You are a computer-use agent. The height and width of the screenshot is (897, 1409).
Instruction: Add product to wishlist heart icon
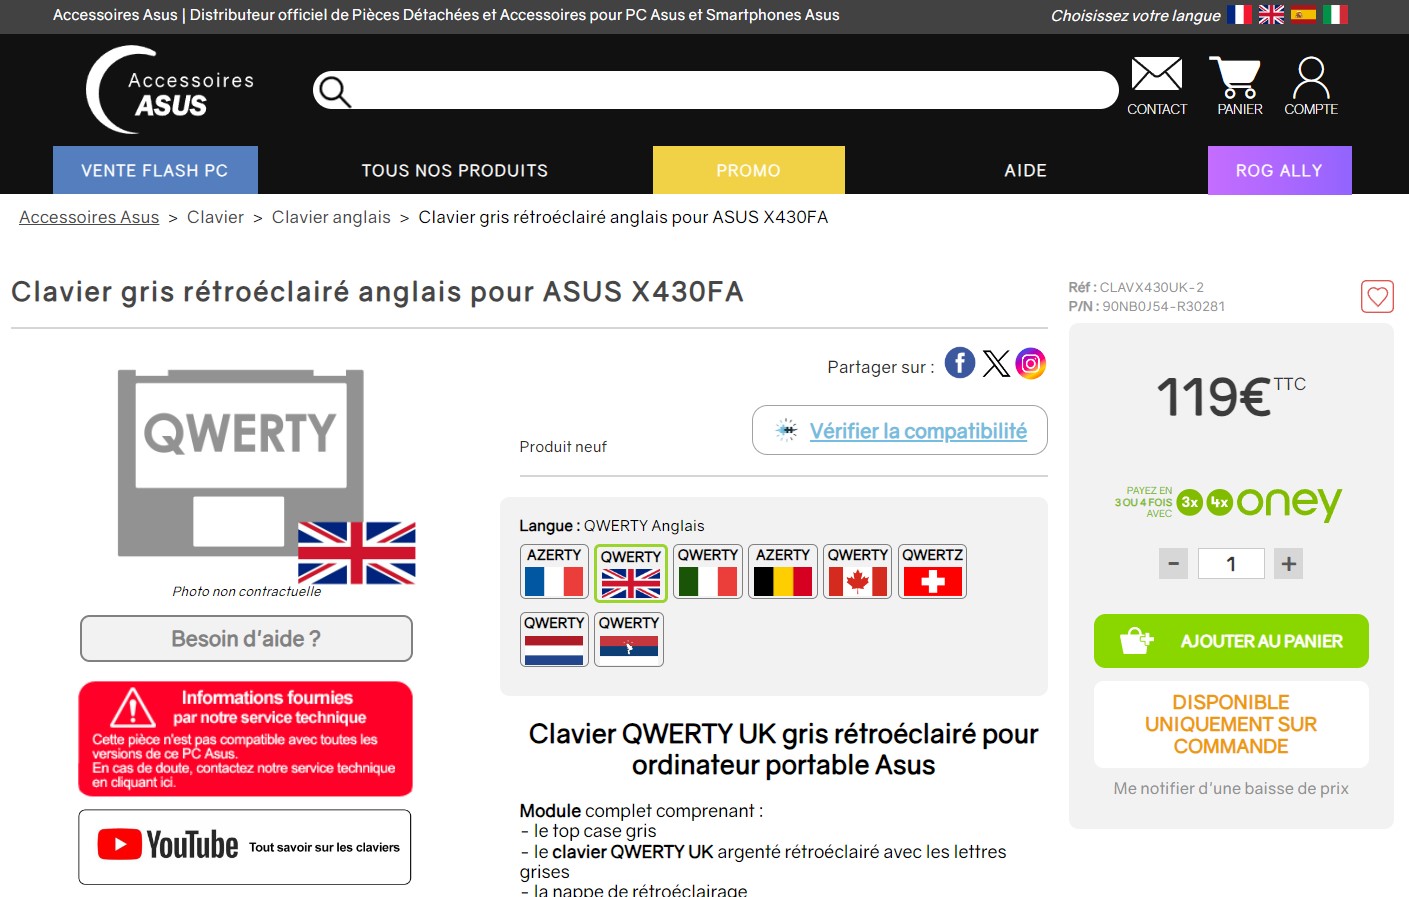coord(1377,296)
